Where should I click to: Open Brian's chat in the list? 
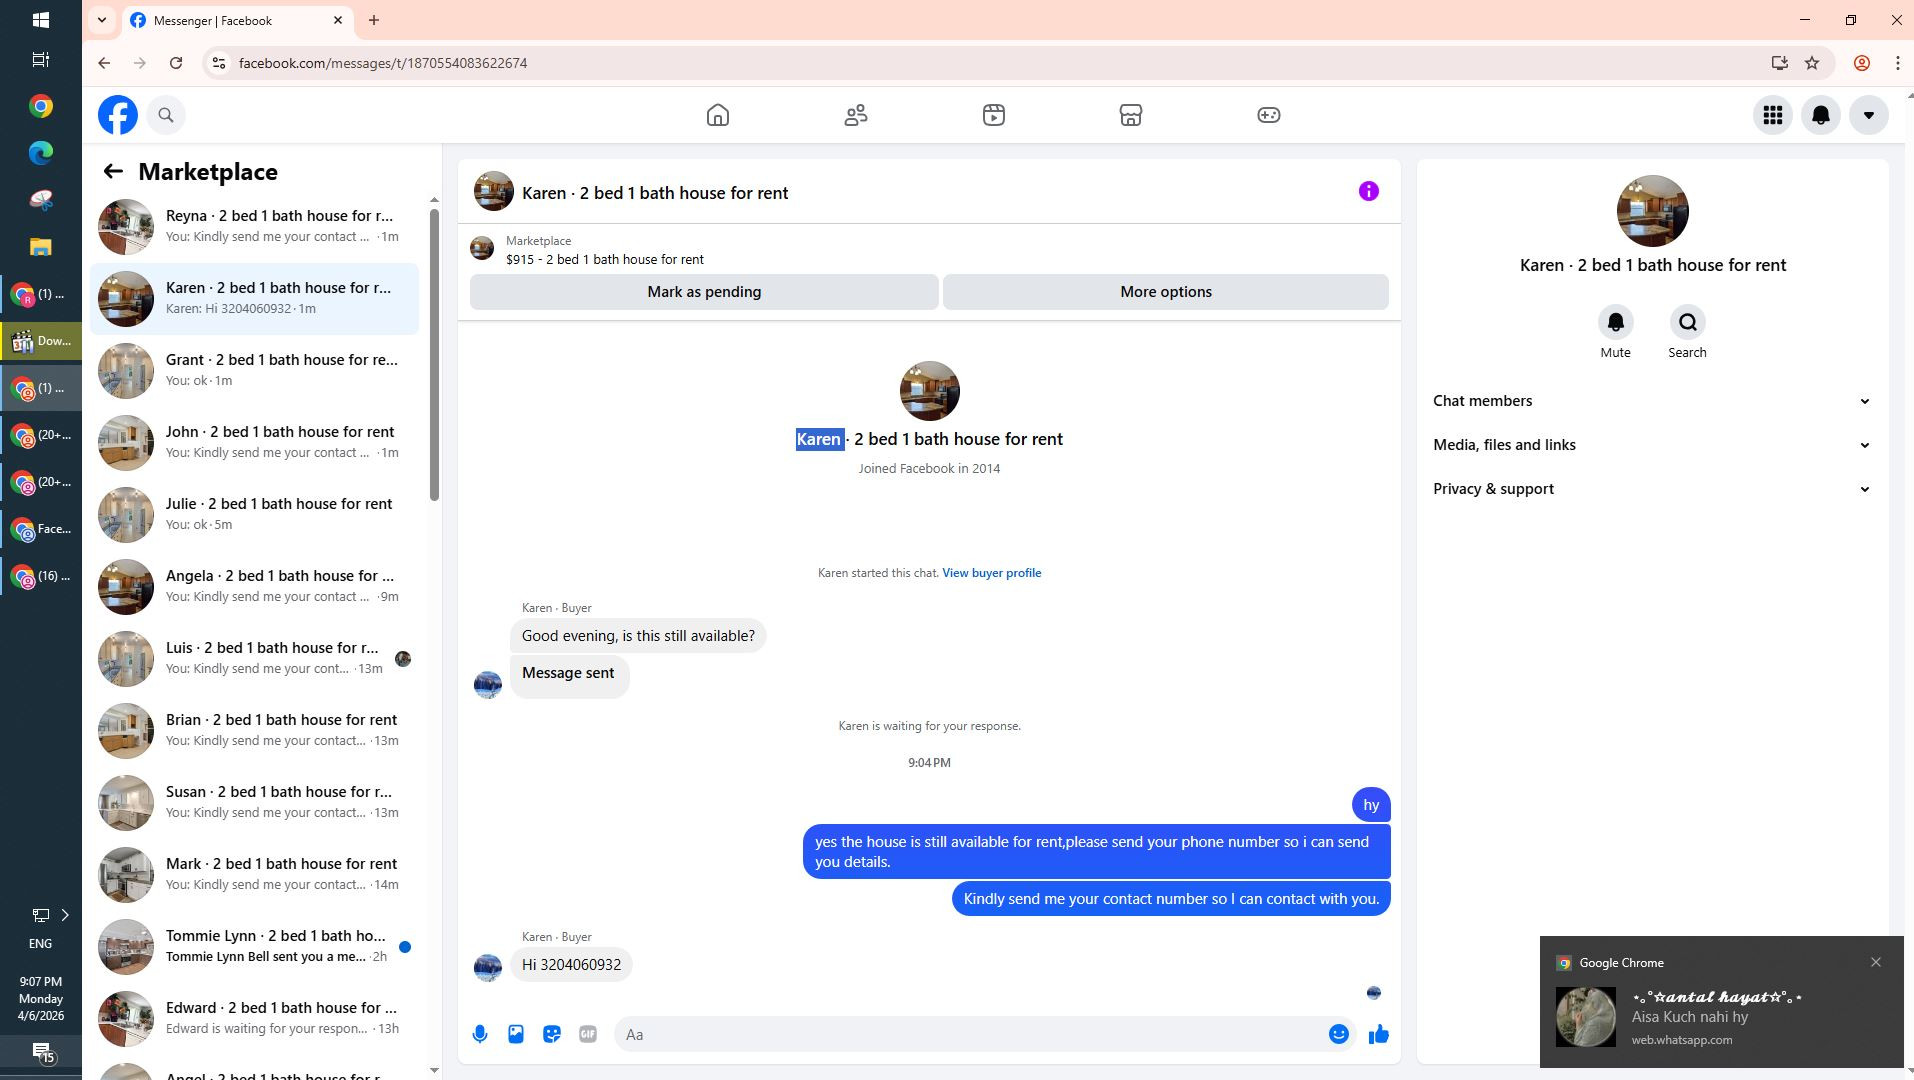click(x=255, y=730)
